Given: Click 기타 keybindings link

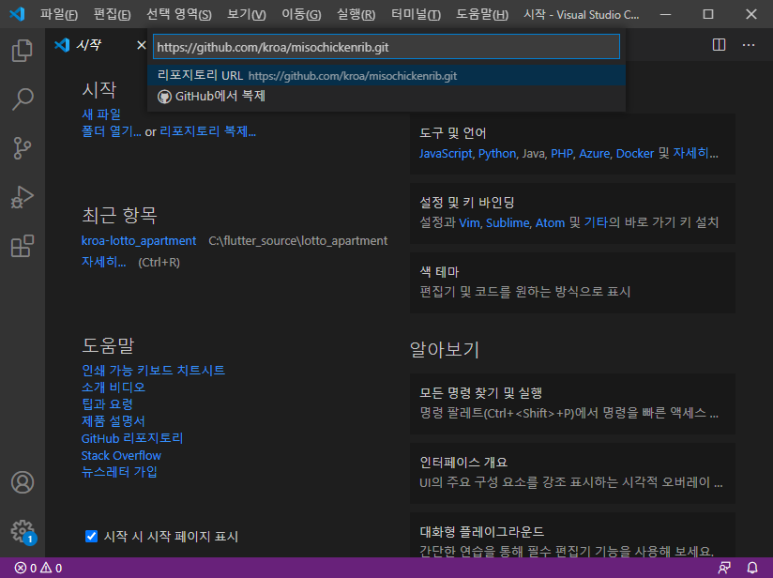Looking at the screenshot, I should [x=596, y=223].
